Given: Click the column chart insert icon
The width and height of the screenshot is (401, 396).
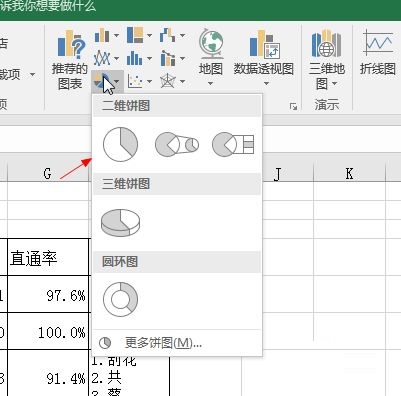Looking at the screenshot, I should pyautogui.click(x=102, y=35).
